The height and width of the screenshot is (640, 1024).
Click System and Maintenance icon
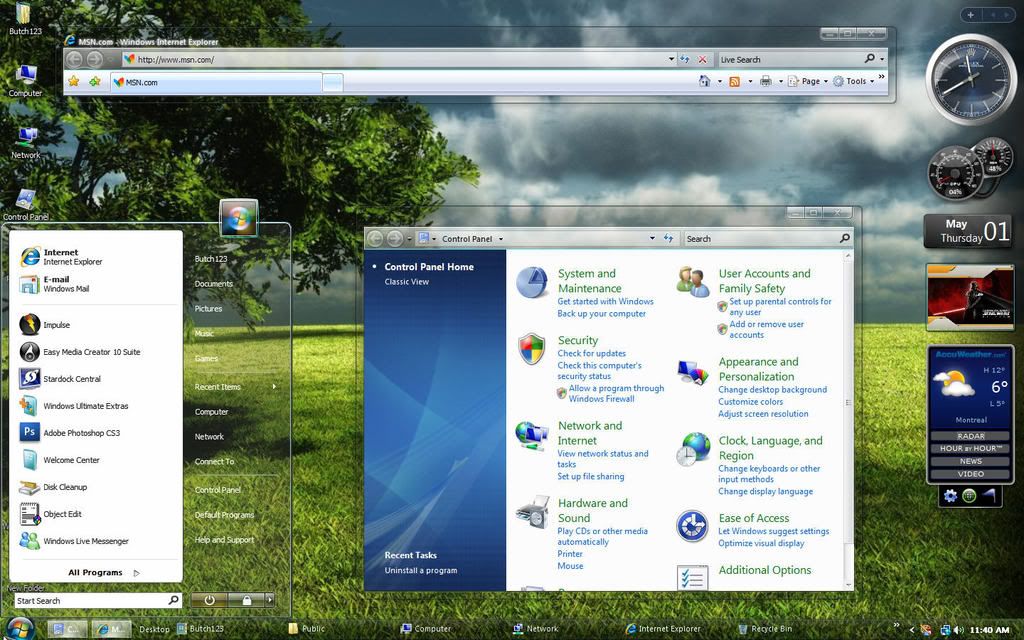[532, 282]
